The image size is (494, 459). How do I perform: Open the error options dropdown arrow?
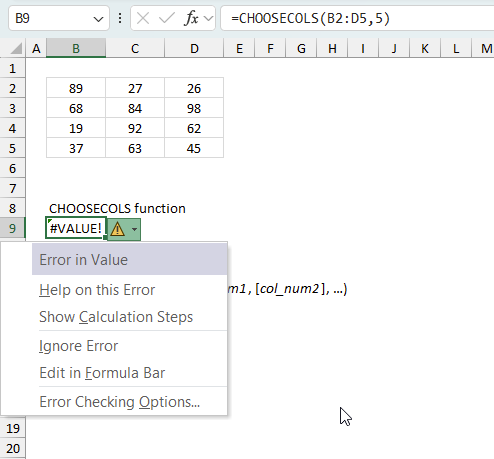point(134,229)
